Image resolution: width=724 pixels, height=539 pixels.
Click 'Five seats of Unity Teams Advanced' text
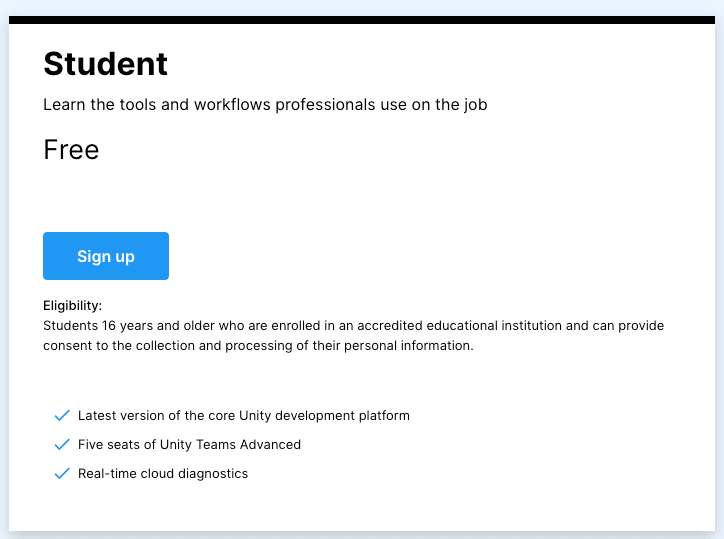[189, 444]
